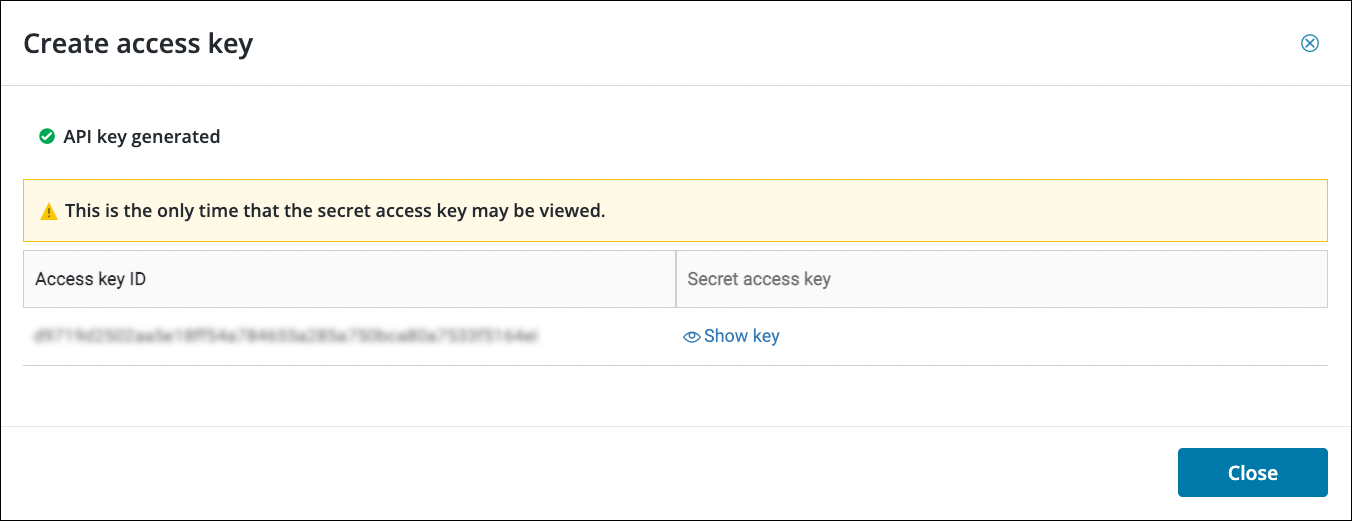
Task: Select the Secret access key column header
Action: click(x=1002, y=279)
